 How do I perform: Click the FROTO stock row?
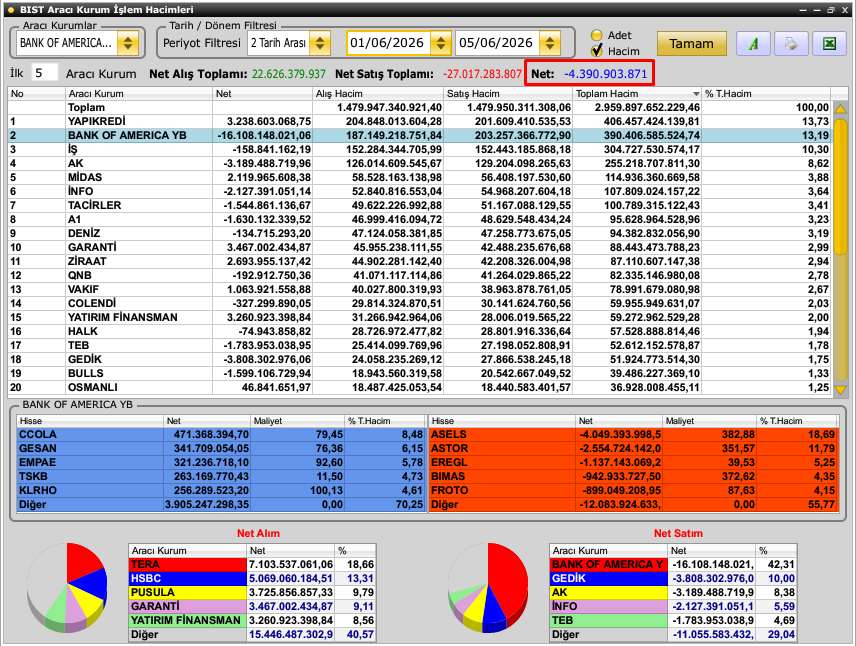tap(633, 490)
